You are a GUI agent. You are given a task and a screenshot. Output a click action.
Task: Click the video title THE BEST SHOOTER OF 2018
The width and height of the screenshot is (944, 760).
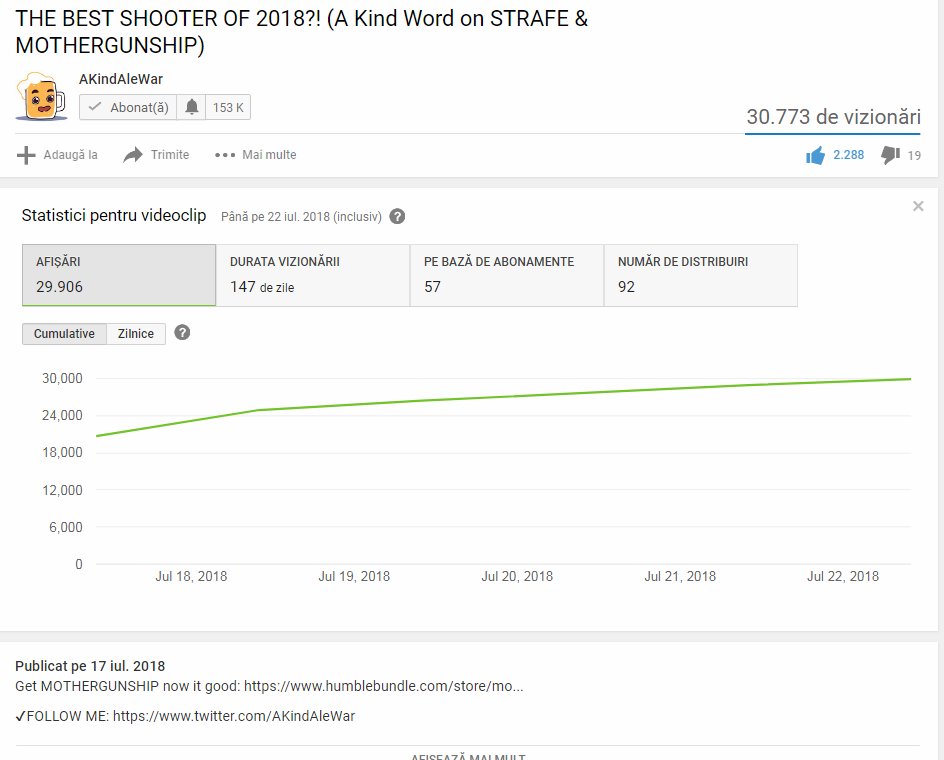coord(302,32)
